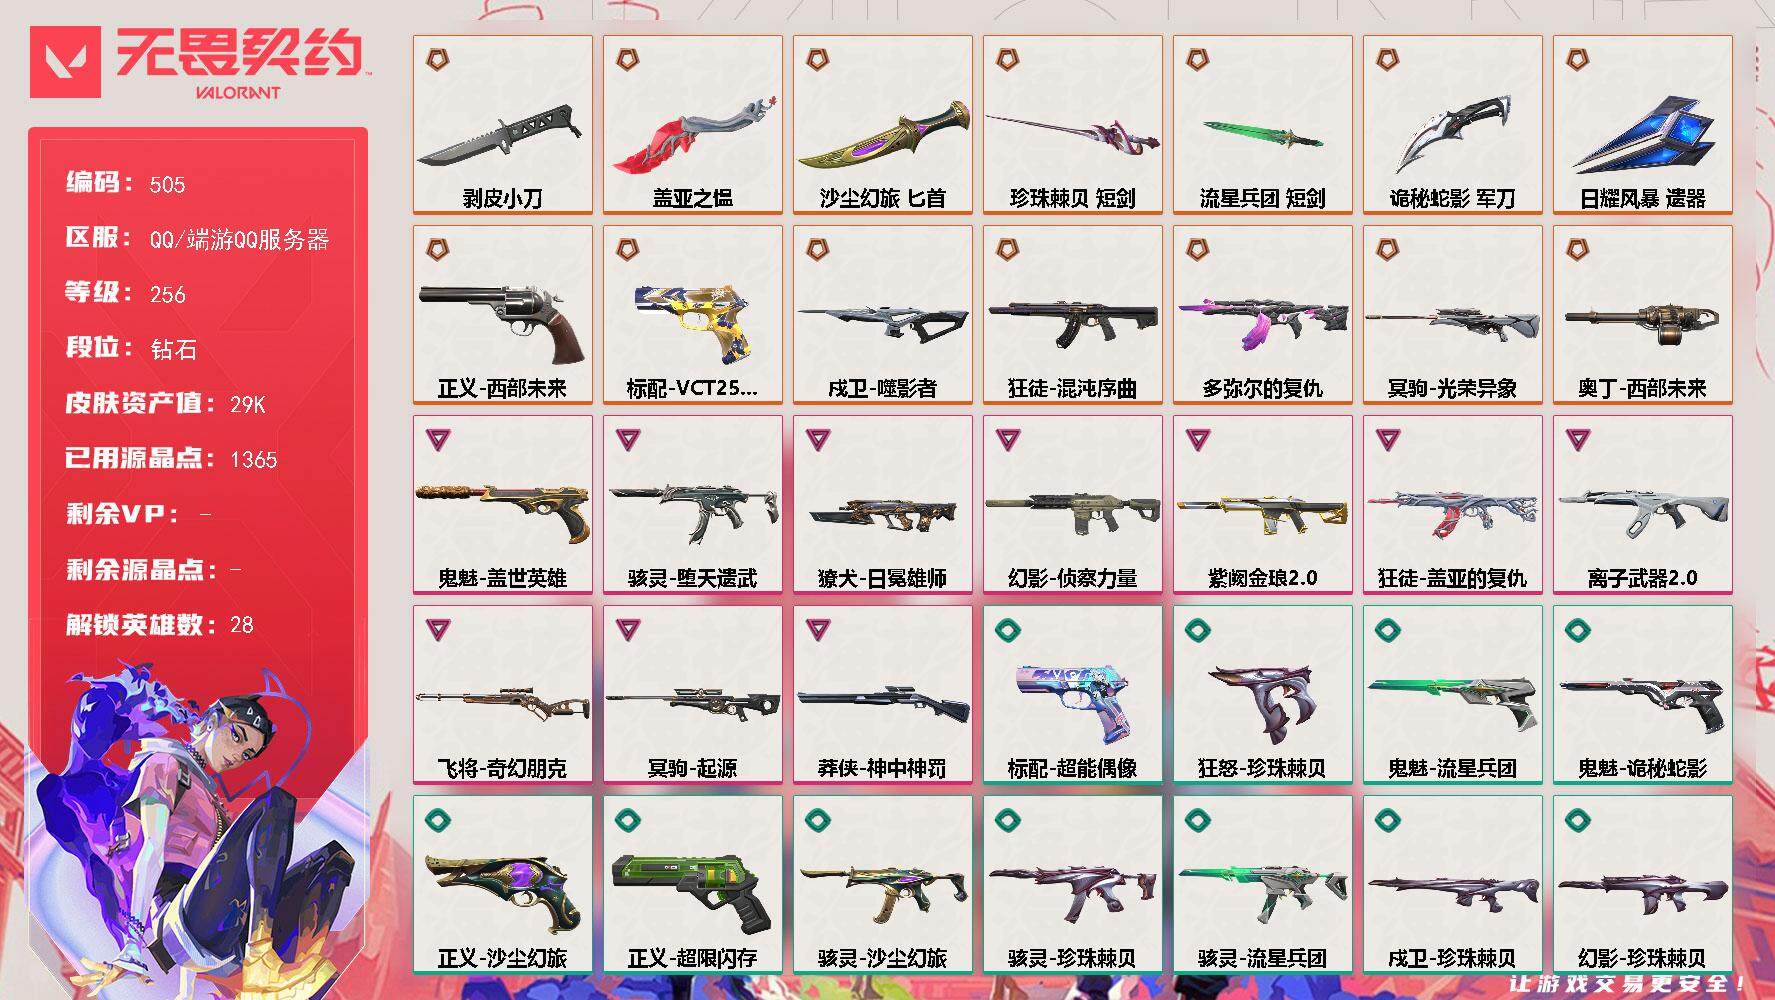The width and height of the screenshot is (1775, 1000).
Task: Click the orange badge on 奥丁-西部未来
Action: point(1577,249)
